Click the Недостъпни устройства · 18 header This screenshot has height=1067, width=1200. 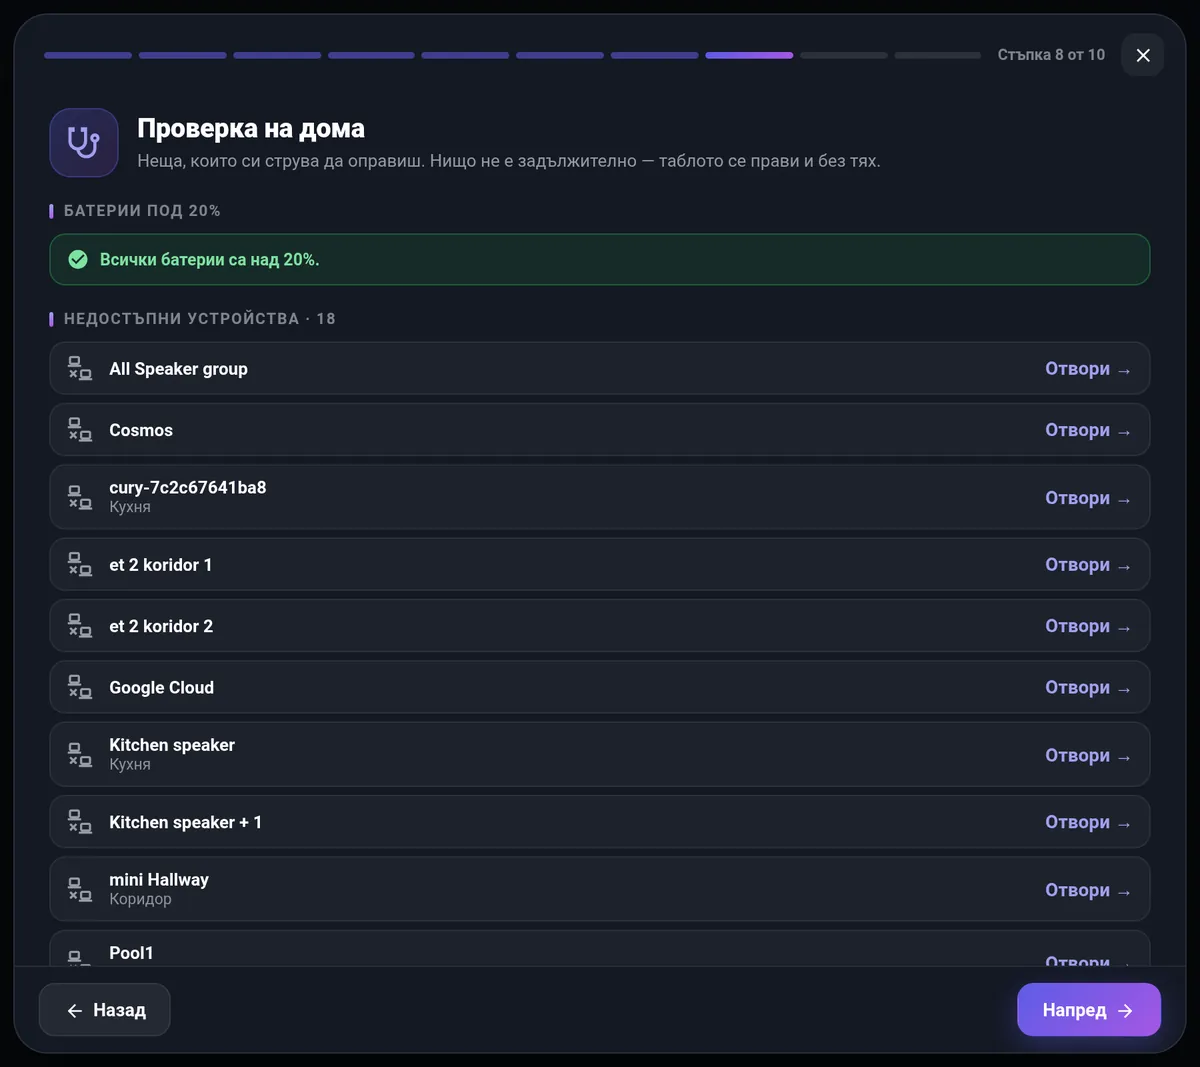pyautogui.click(x=200, y=319)
